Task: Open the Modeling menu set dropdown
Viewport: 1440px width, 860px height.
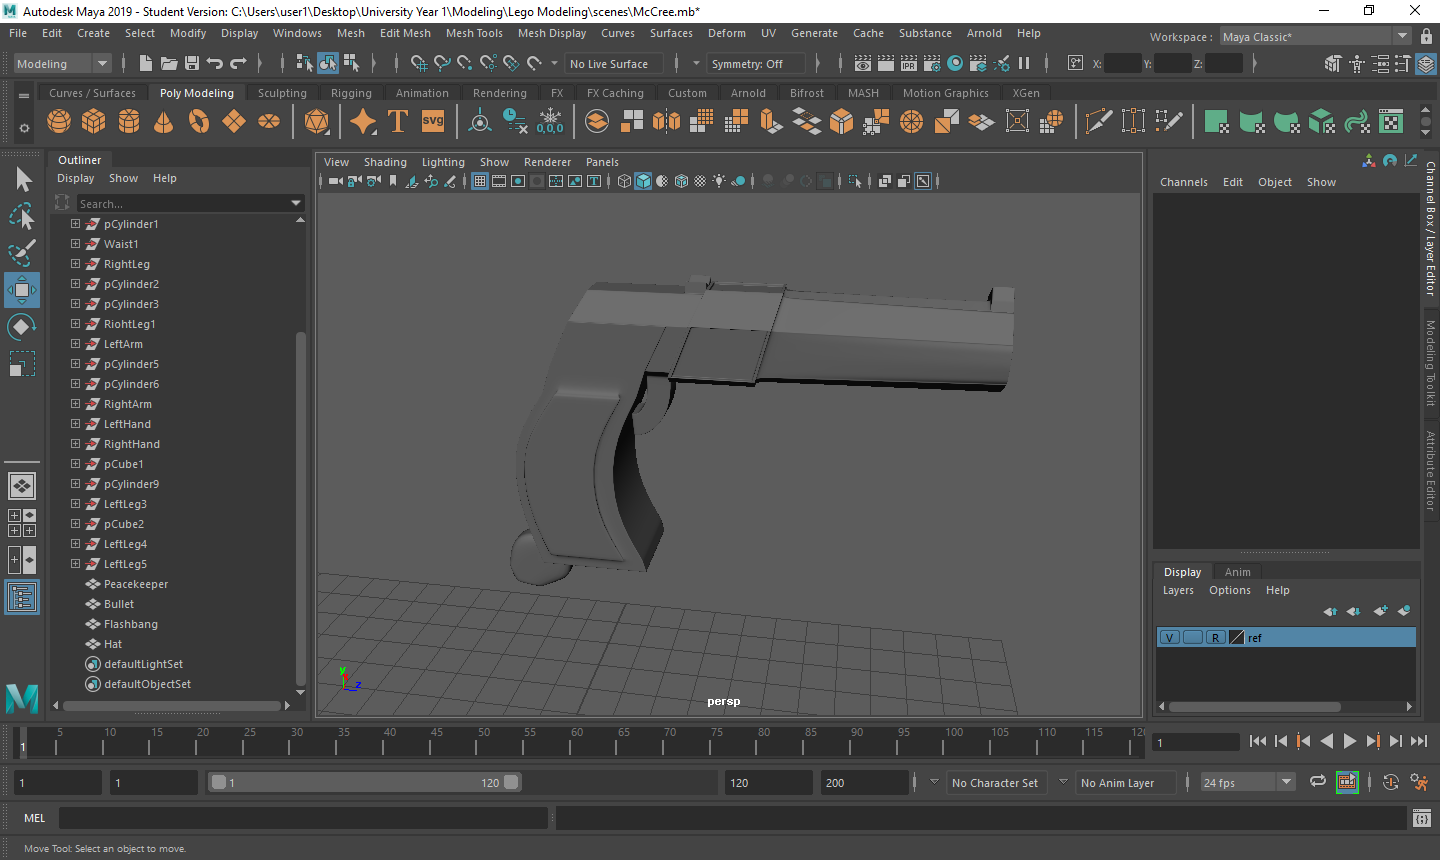Action: click(x=62, y=63)
